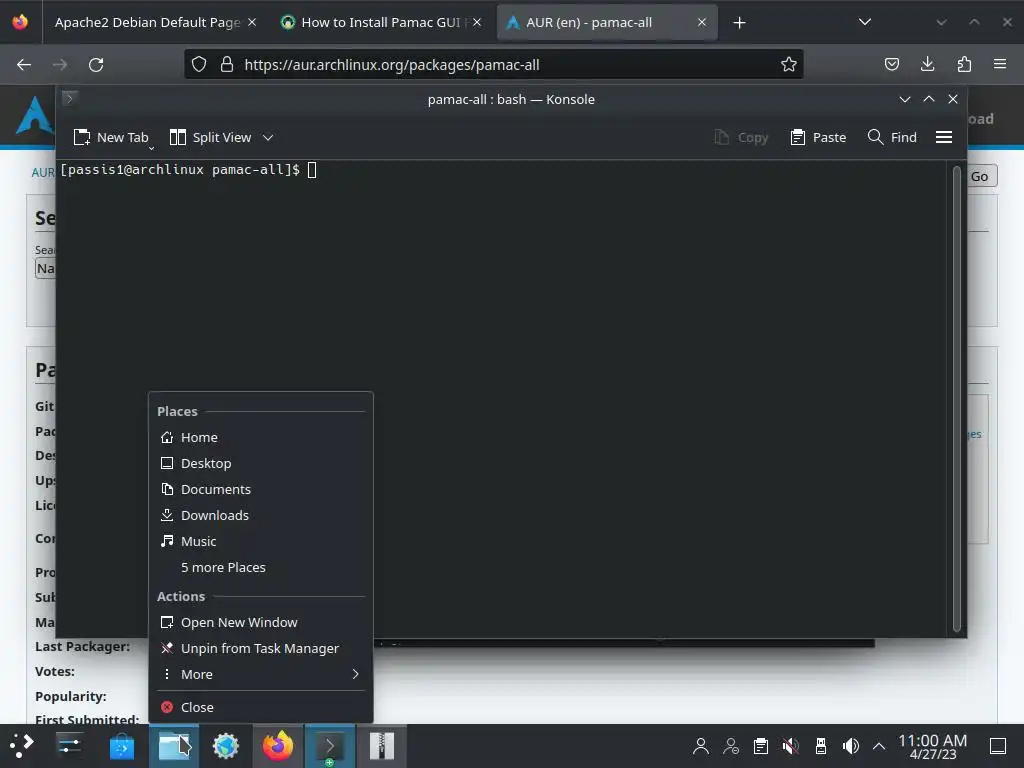1024x768 pixels.
Task: Open the Ark archive taskbar icon
Action: coord(382,746)
